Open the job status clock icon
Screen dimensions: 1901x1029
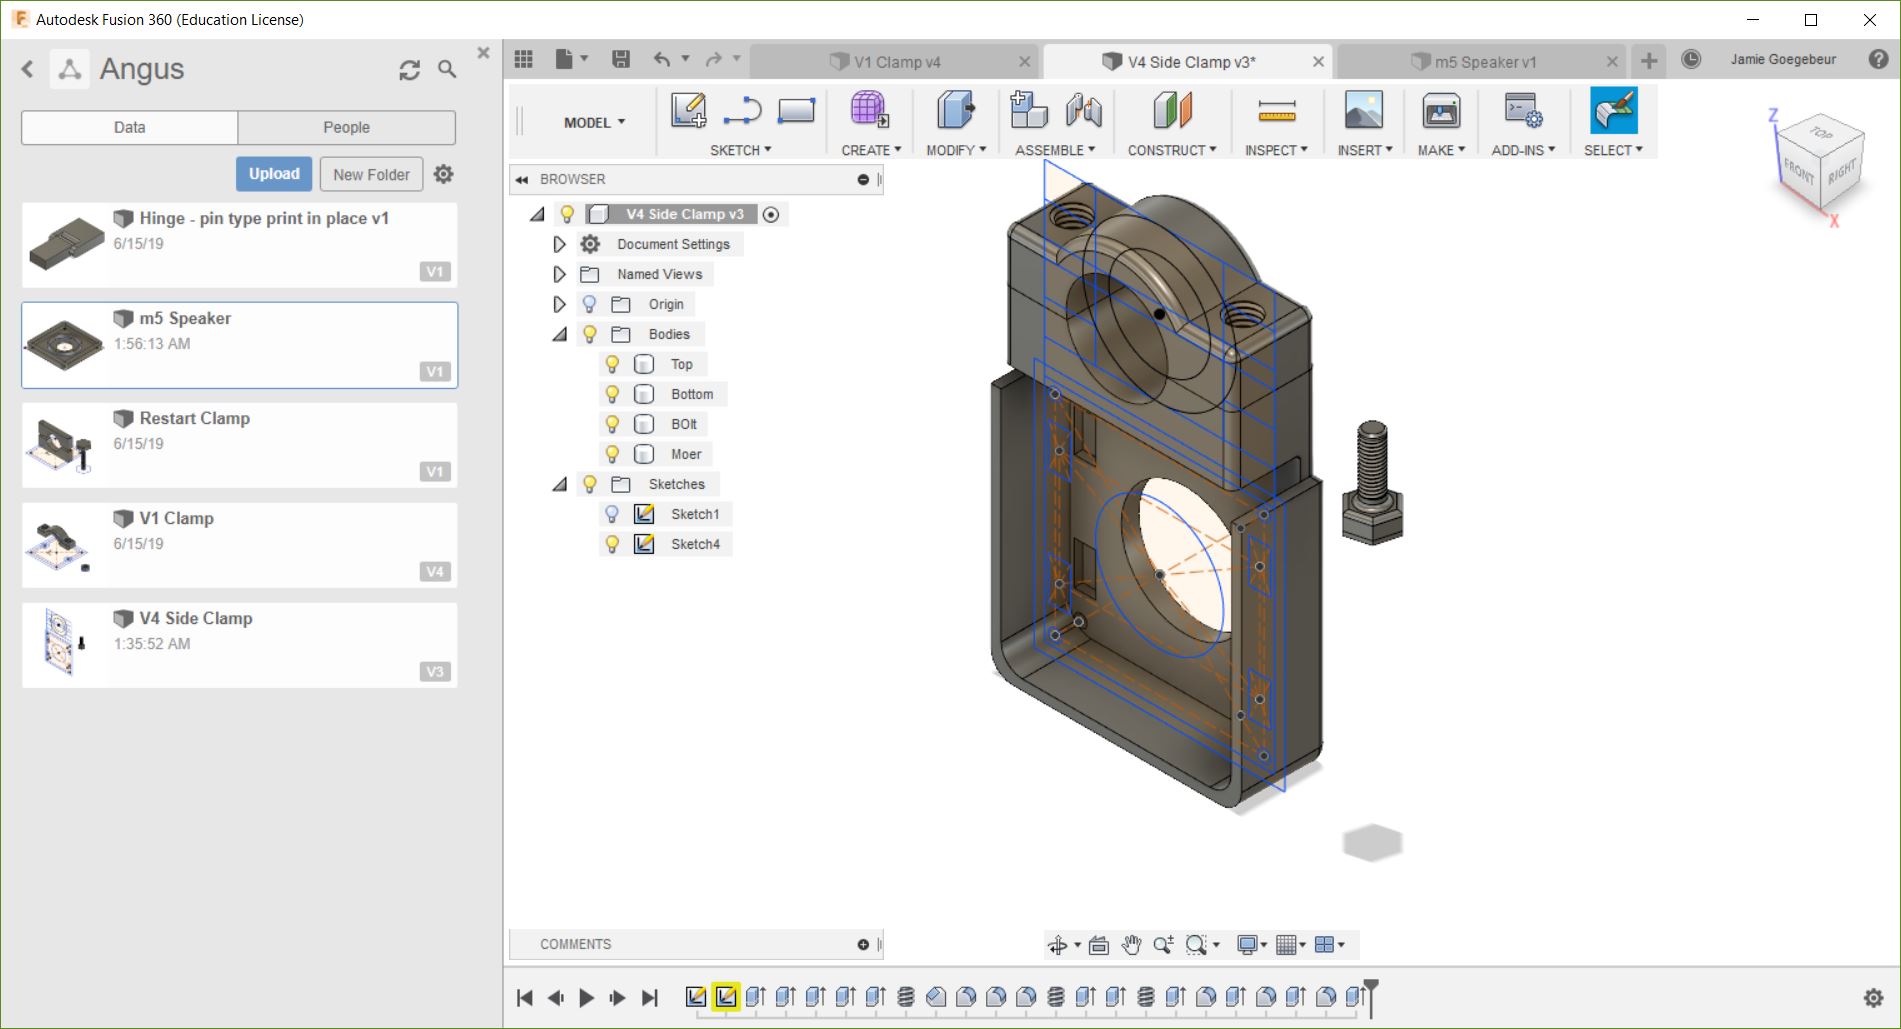[x=1691, y=59]
